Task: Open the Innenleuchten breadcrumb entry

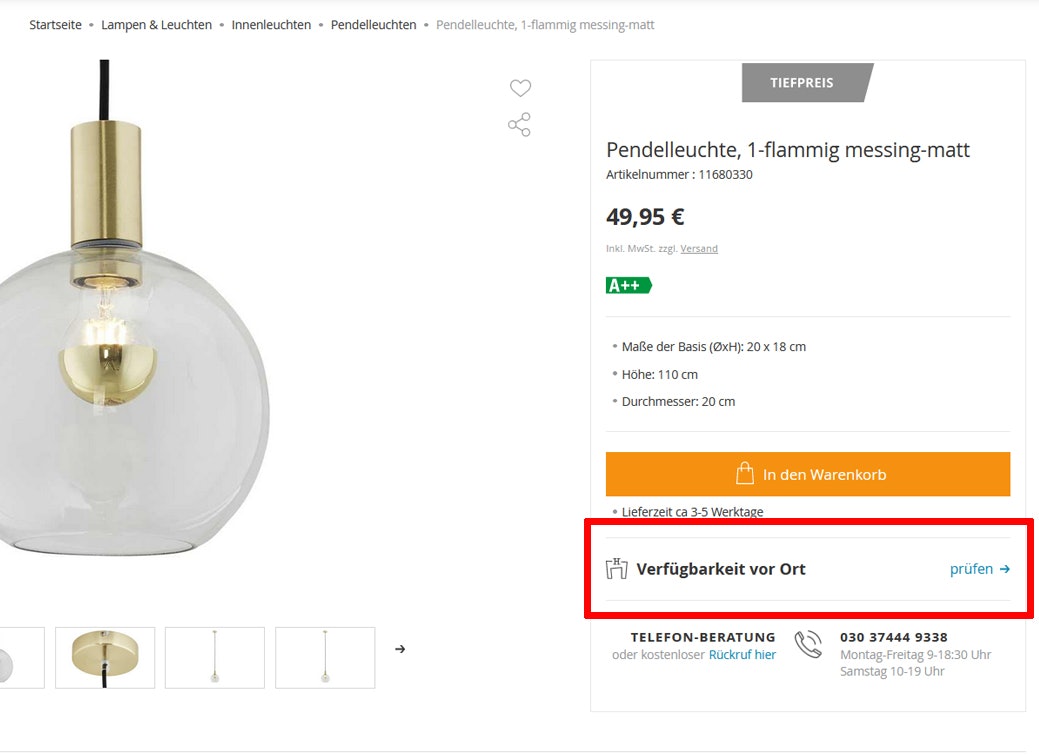Action: 272,24
